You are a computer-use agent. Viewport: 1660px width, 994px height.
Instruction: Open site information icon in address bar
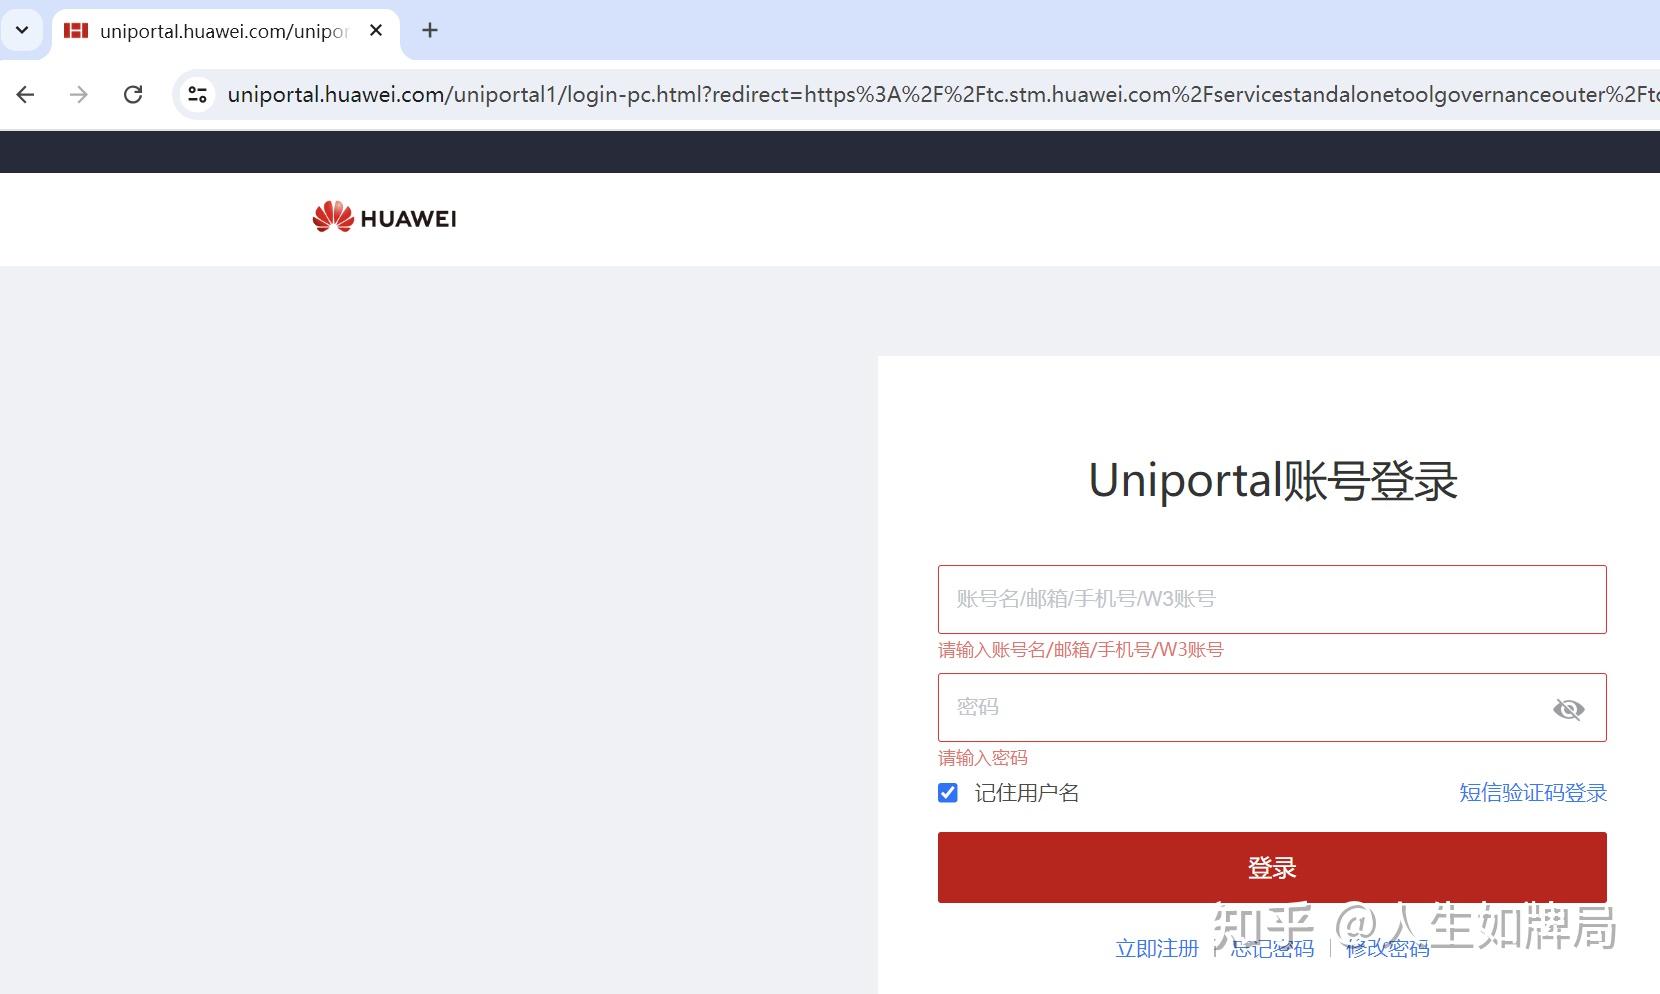(198, 94)
